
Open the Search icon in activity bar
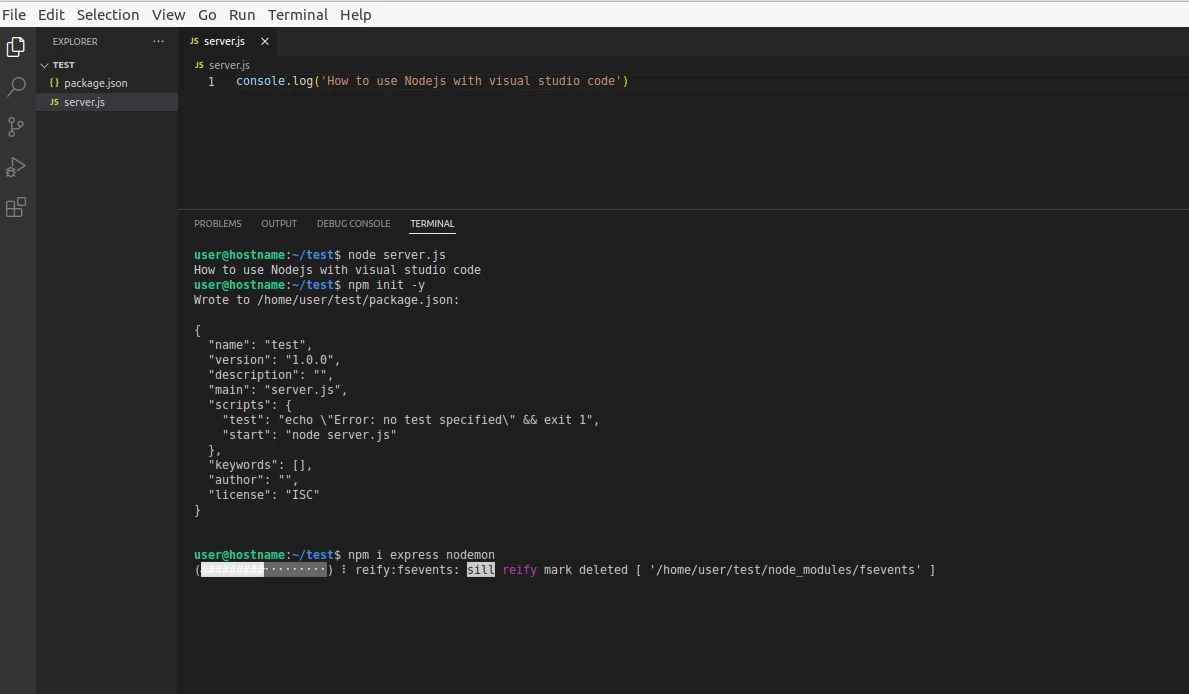pyautogui.click(x=15, y=86)
